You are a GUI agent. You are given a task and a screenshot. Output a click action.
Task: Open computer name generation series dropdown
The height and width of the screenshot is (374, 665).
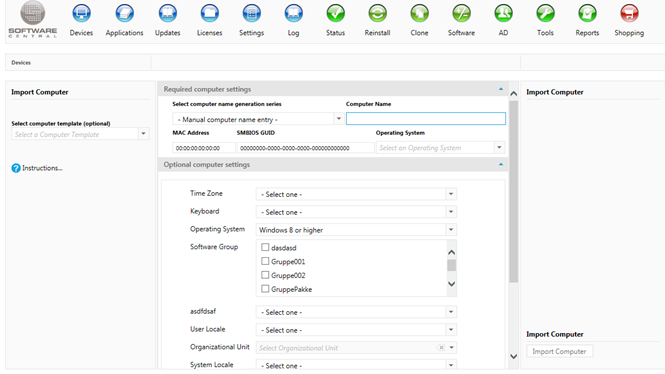coord(338,119)
